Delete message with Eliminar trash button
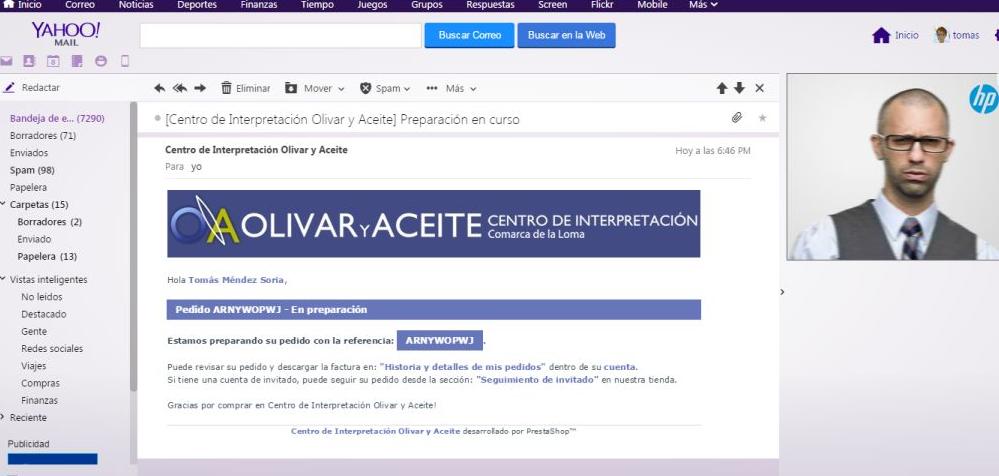This screenshot has width=999, height=476. tap(245, 89)
